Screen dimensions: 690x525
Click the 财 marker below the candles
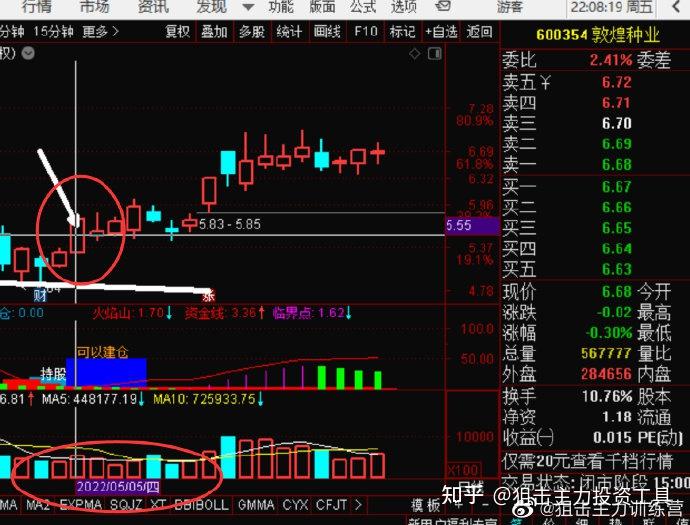pos(40,295)
